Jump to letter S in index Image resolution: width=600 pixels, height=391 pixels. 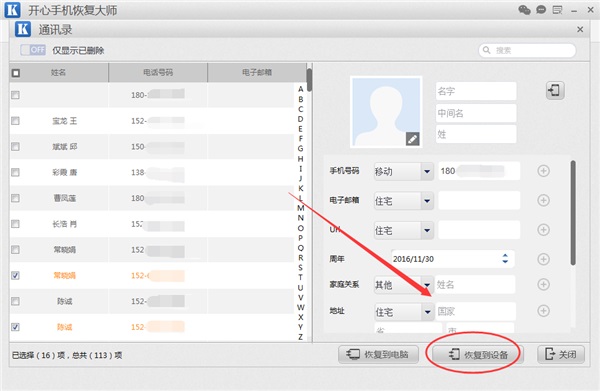300,267
